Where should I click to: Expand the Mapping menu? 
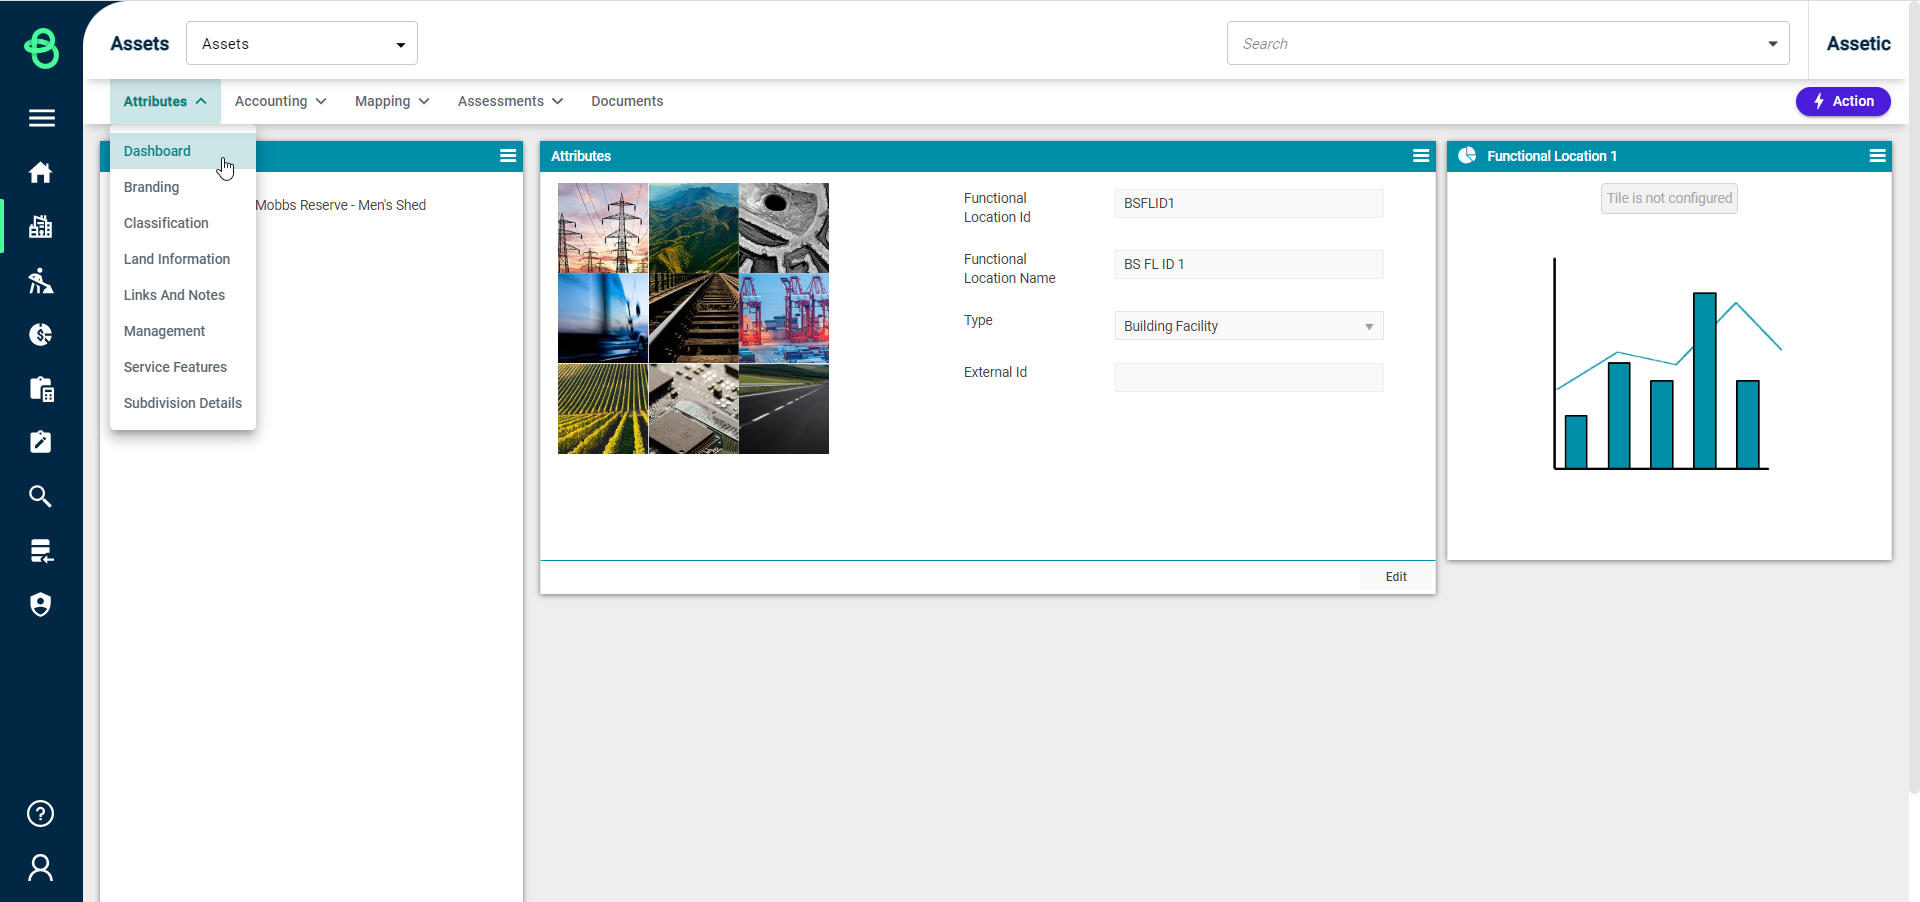click(x=392, y=101)
